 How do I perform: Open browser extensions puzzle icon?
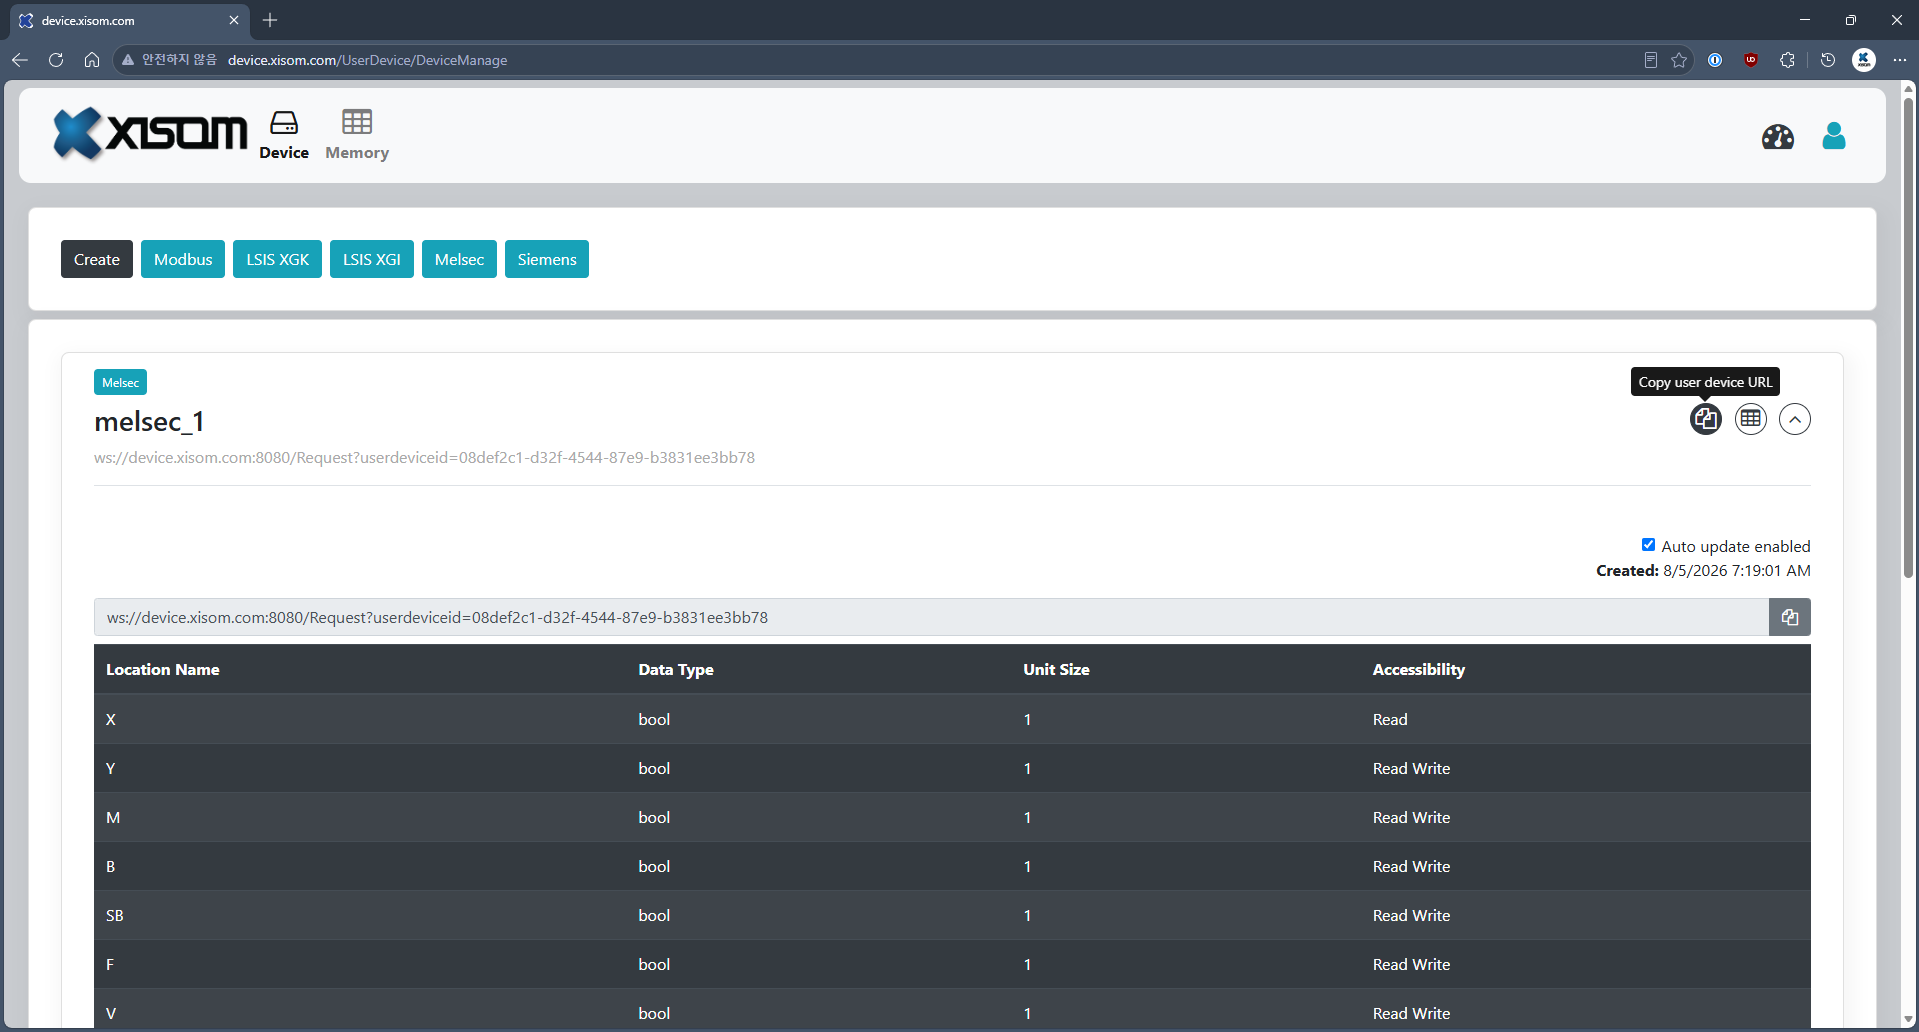coord(1787,60)
